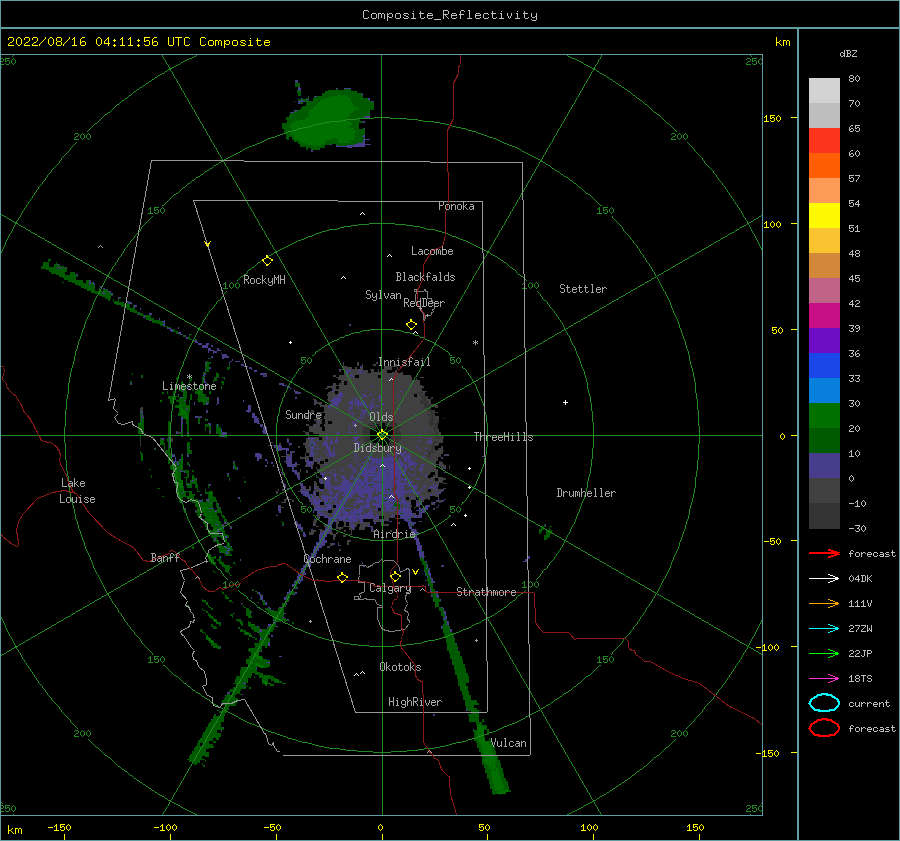Click the green 22JP arrow icon
Viewport: 900px width, 841px height.
(824, 653)
